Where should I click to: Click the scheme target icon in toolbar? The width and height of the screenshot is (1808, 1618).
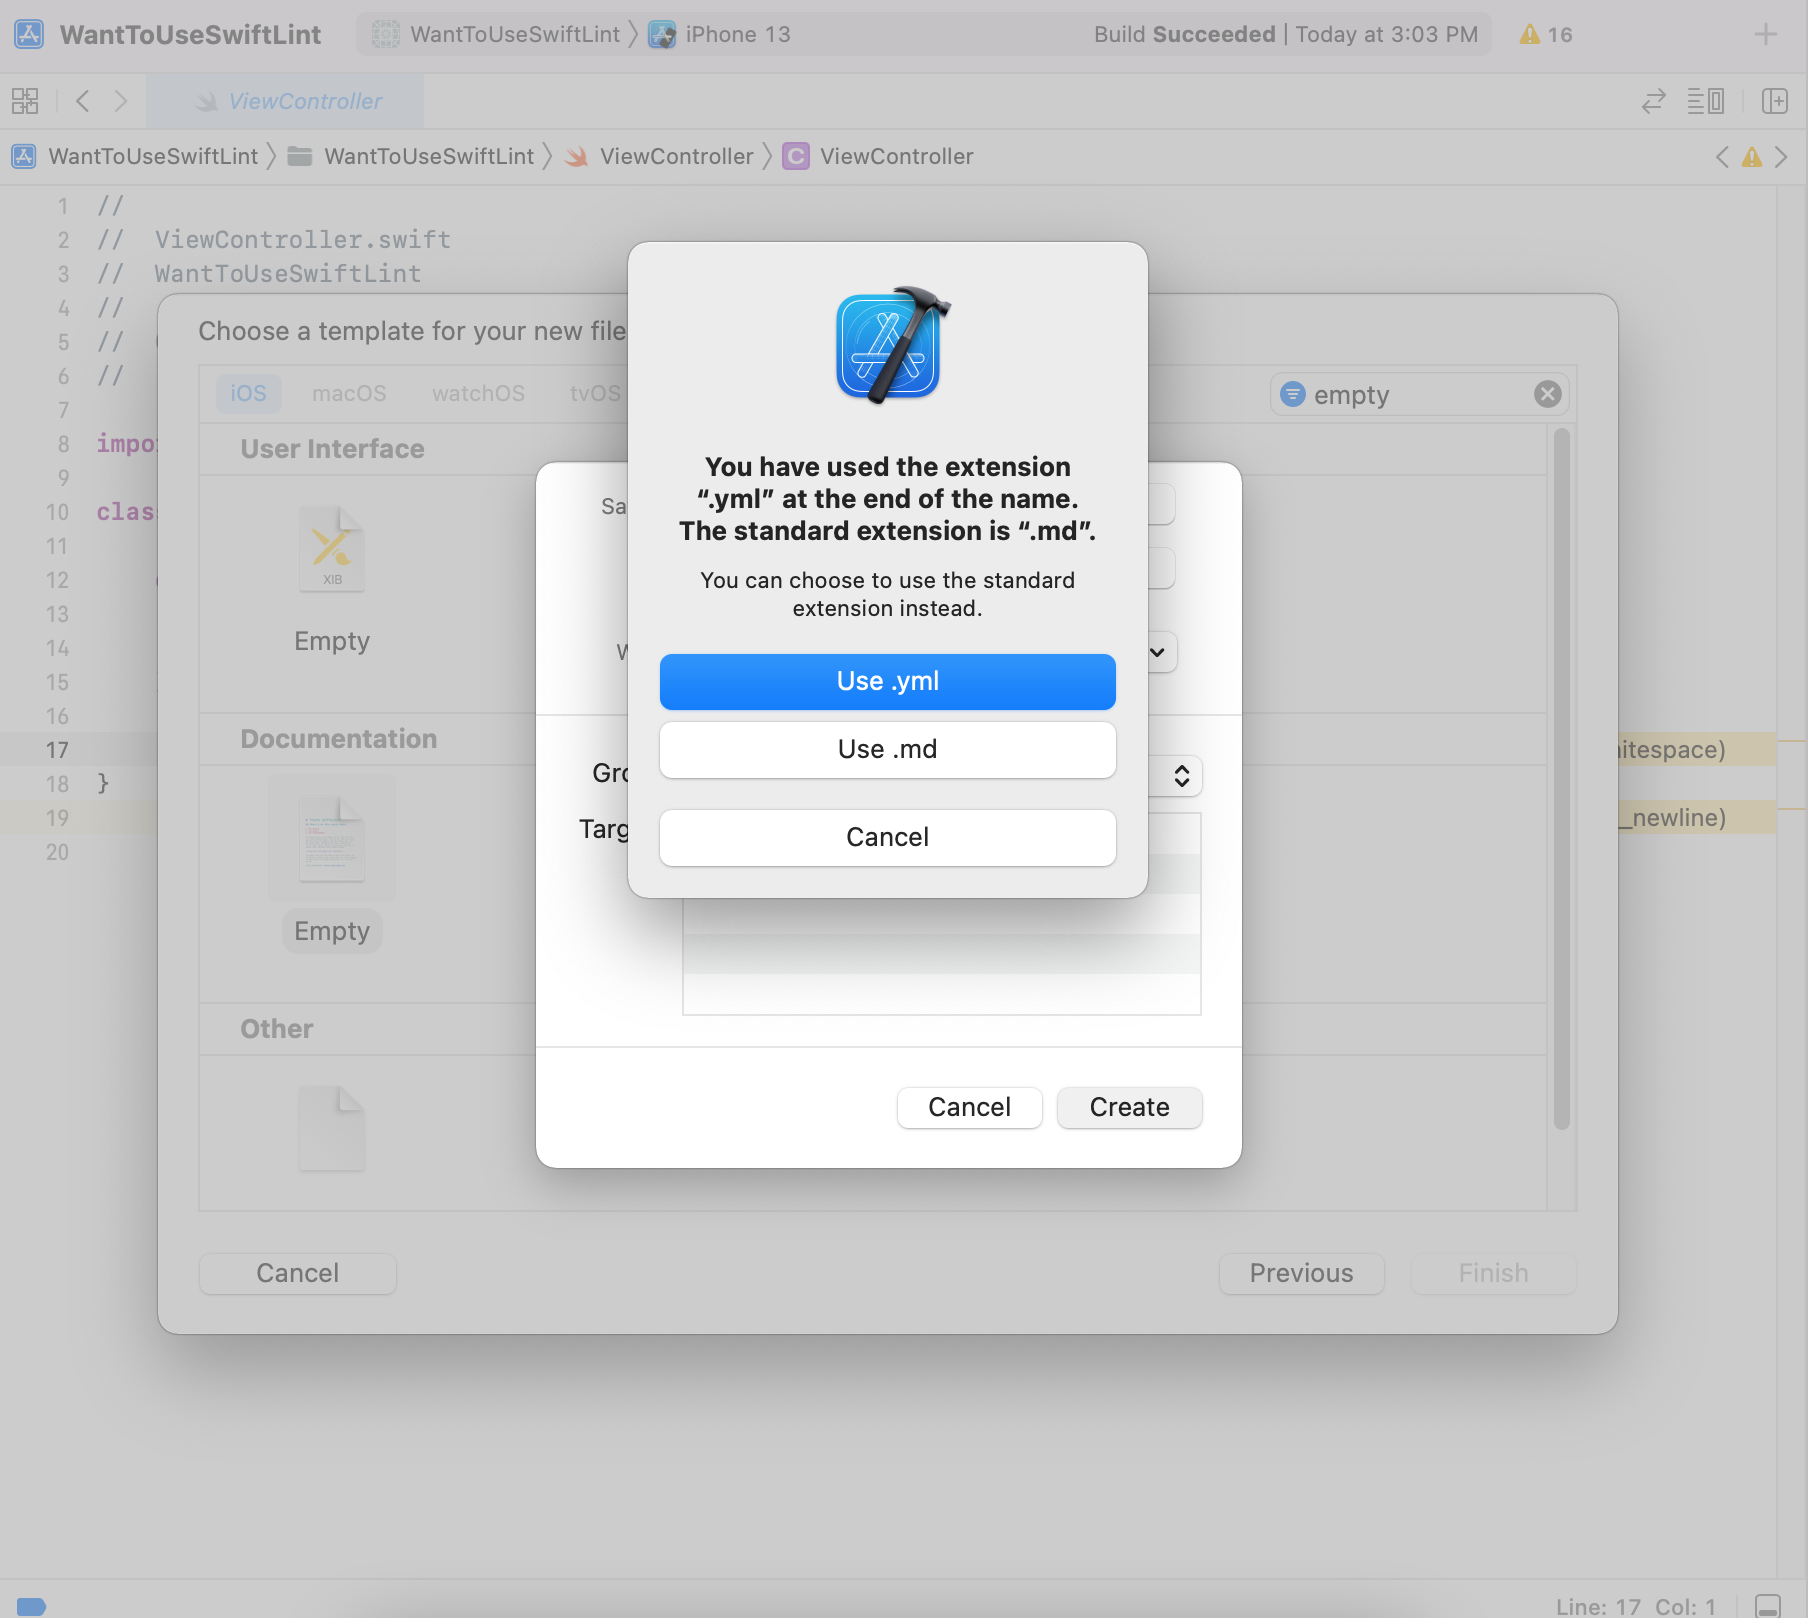(386, 34)
